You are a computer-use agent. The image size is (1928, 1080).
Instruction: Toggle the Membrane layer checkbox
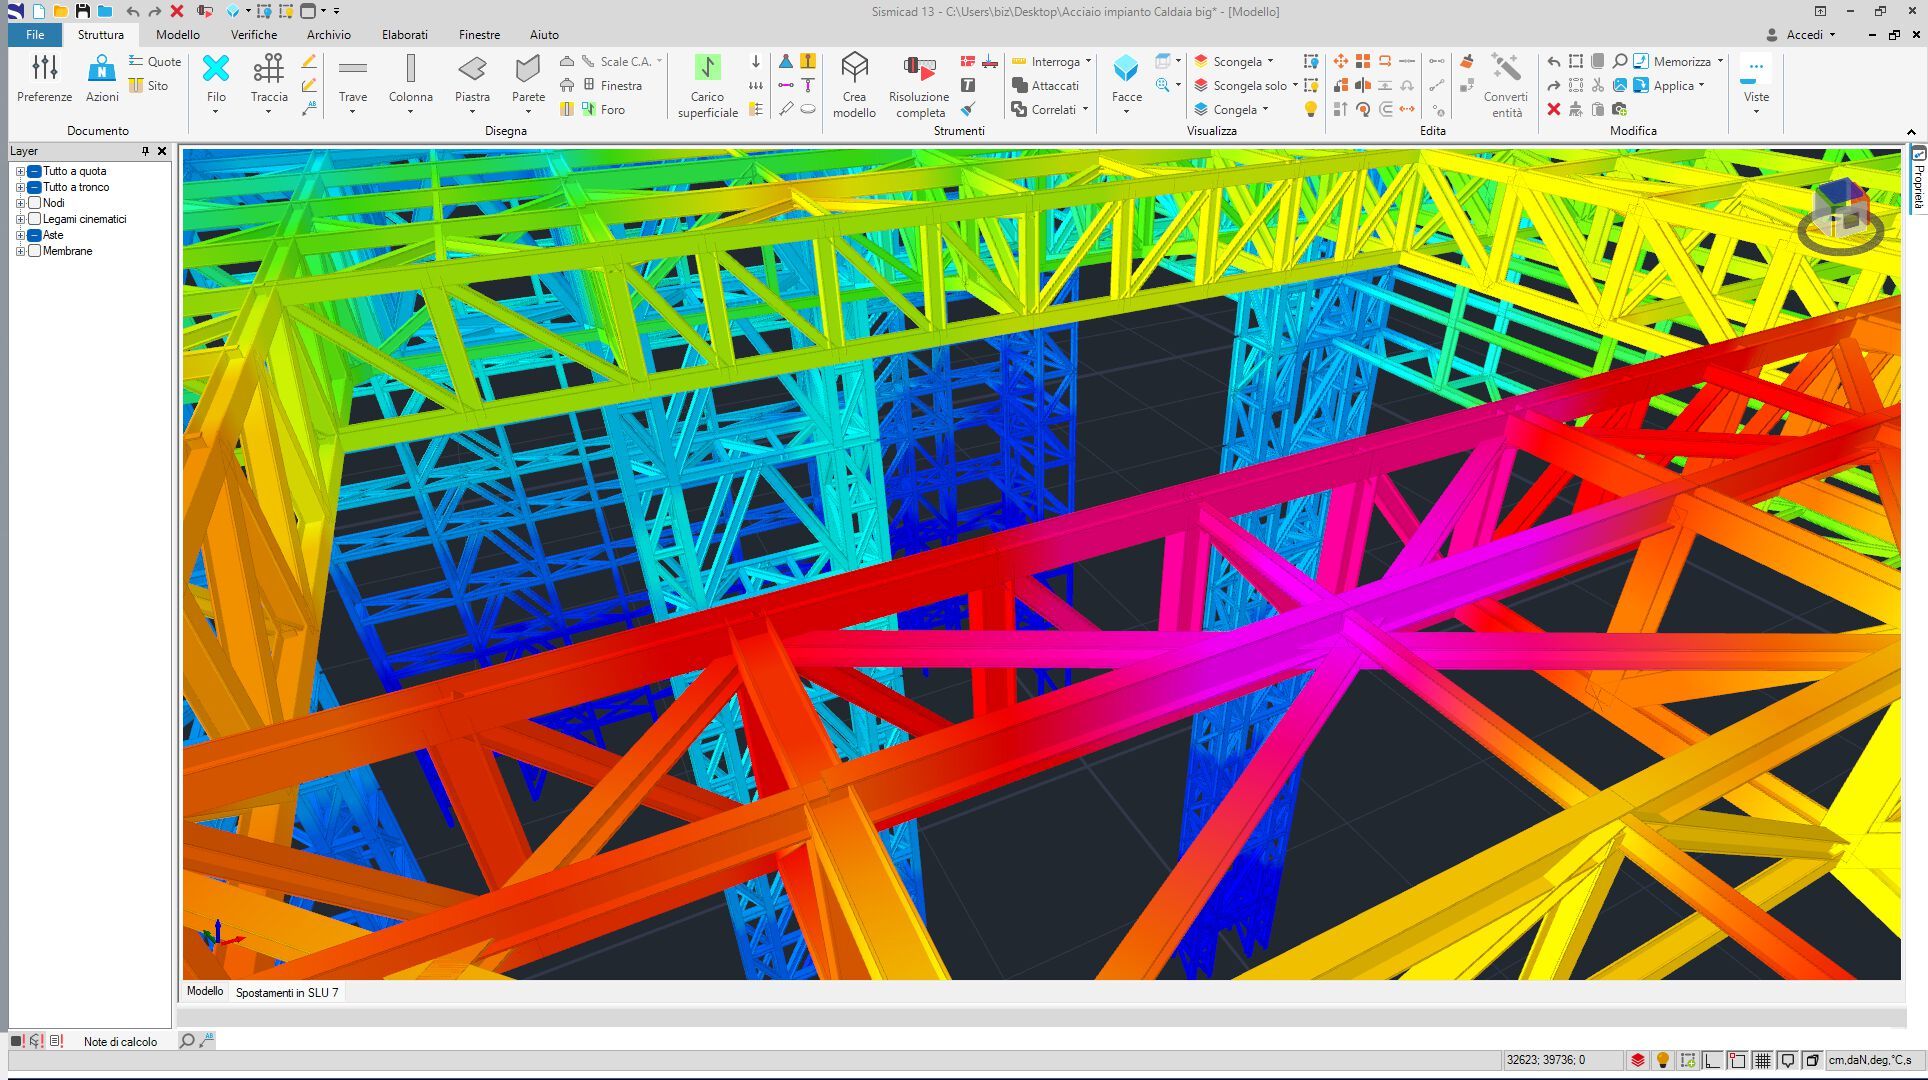coord(35,251)
